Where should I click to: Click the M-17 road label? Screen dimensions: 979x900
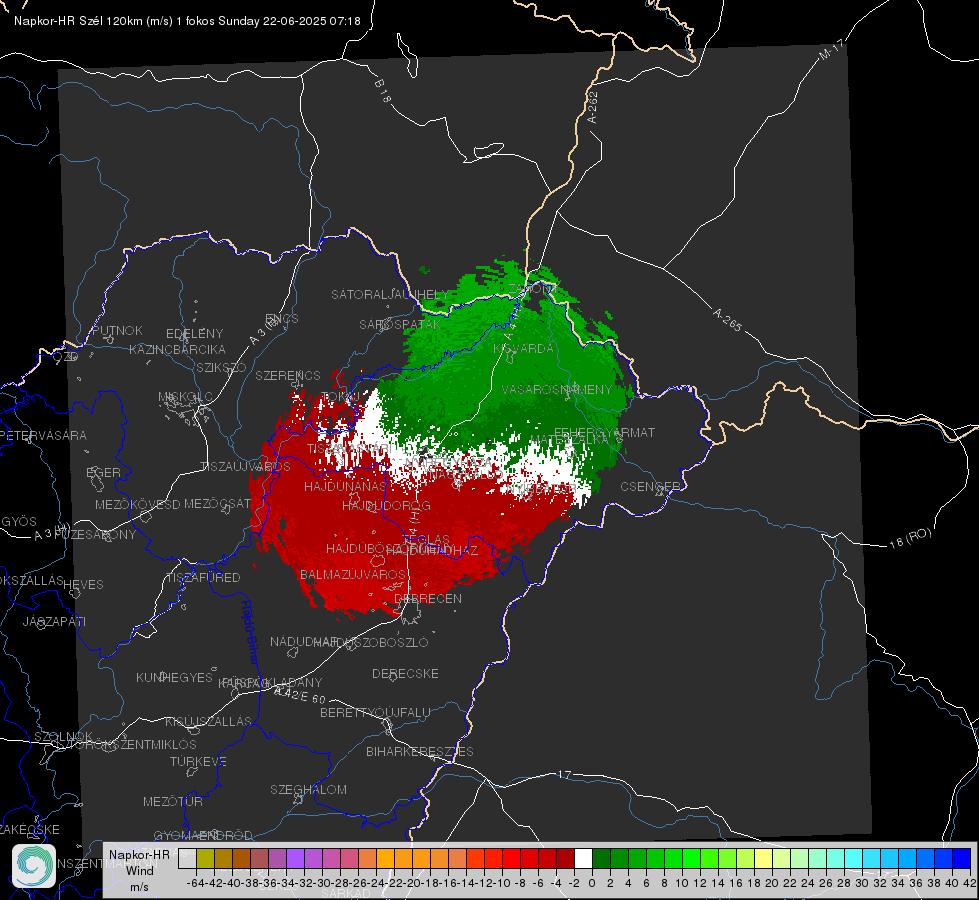[831, 49]
